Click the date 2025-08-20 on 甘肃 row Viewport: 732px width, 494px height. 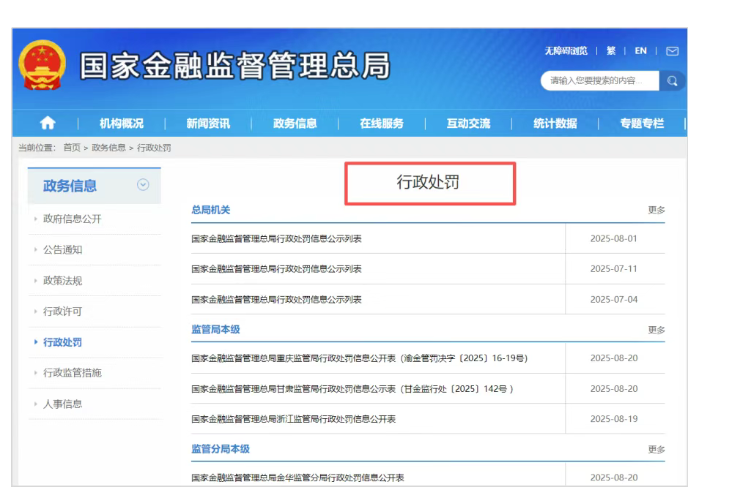[x=614, y=388]
